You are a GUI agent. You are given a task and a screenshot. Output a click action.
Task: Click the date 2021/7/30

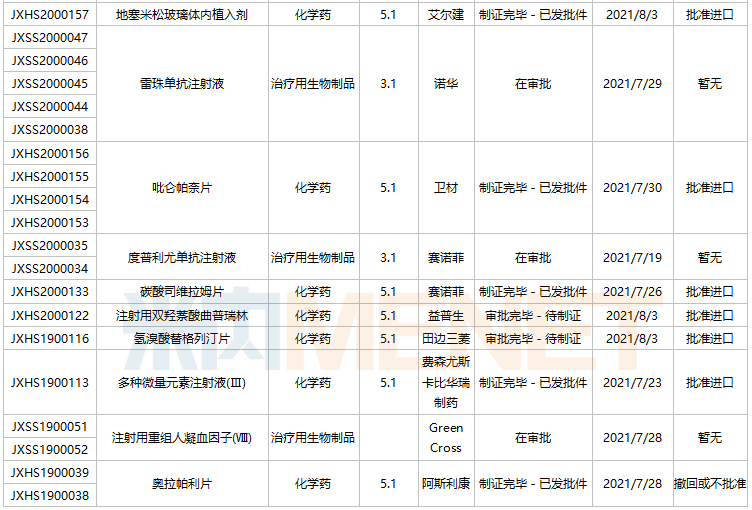pyautogui.click(x=632, y=188)
